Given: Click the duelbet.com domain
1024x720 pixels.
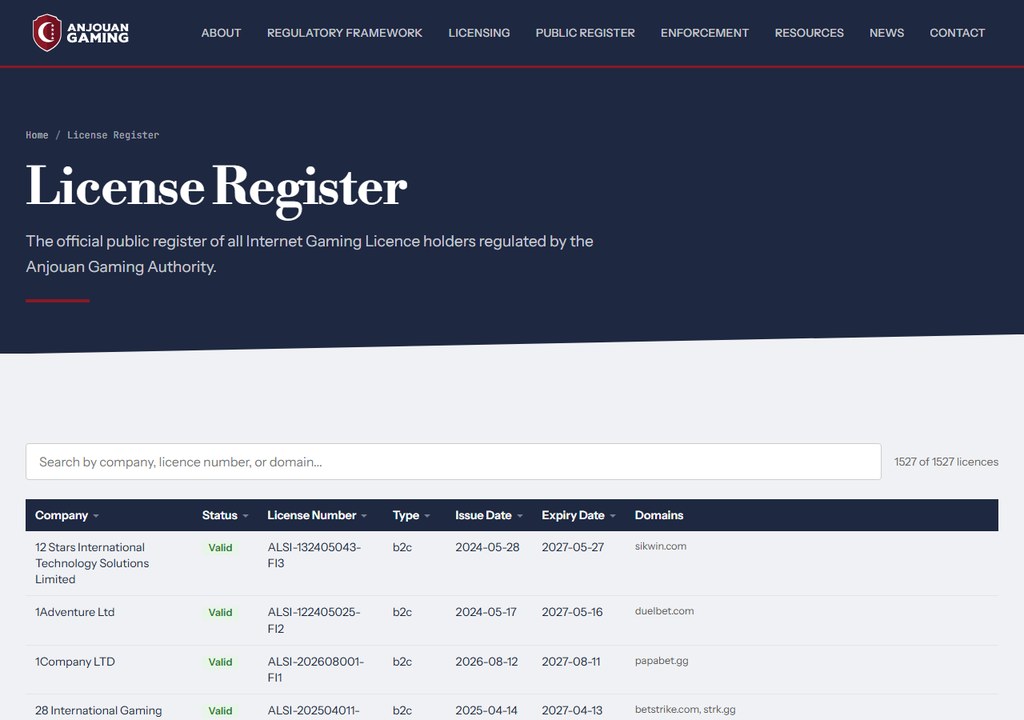Looking at the screenshot, I should click(664, 611).
